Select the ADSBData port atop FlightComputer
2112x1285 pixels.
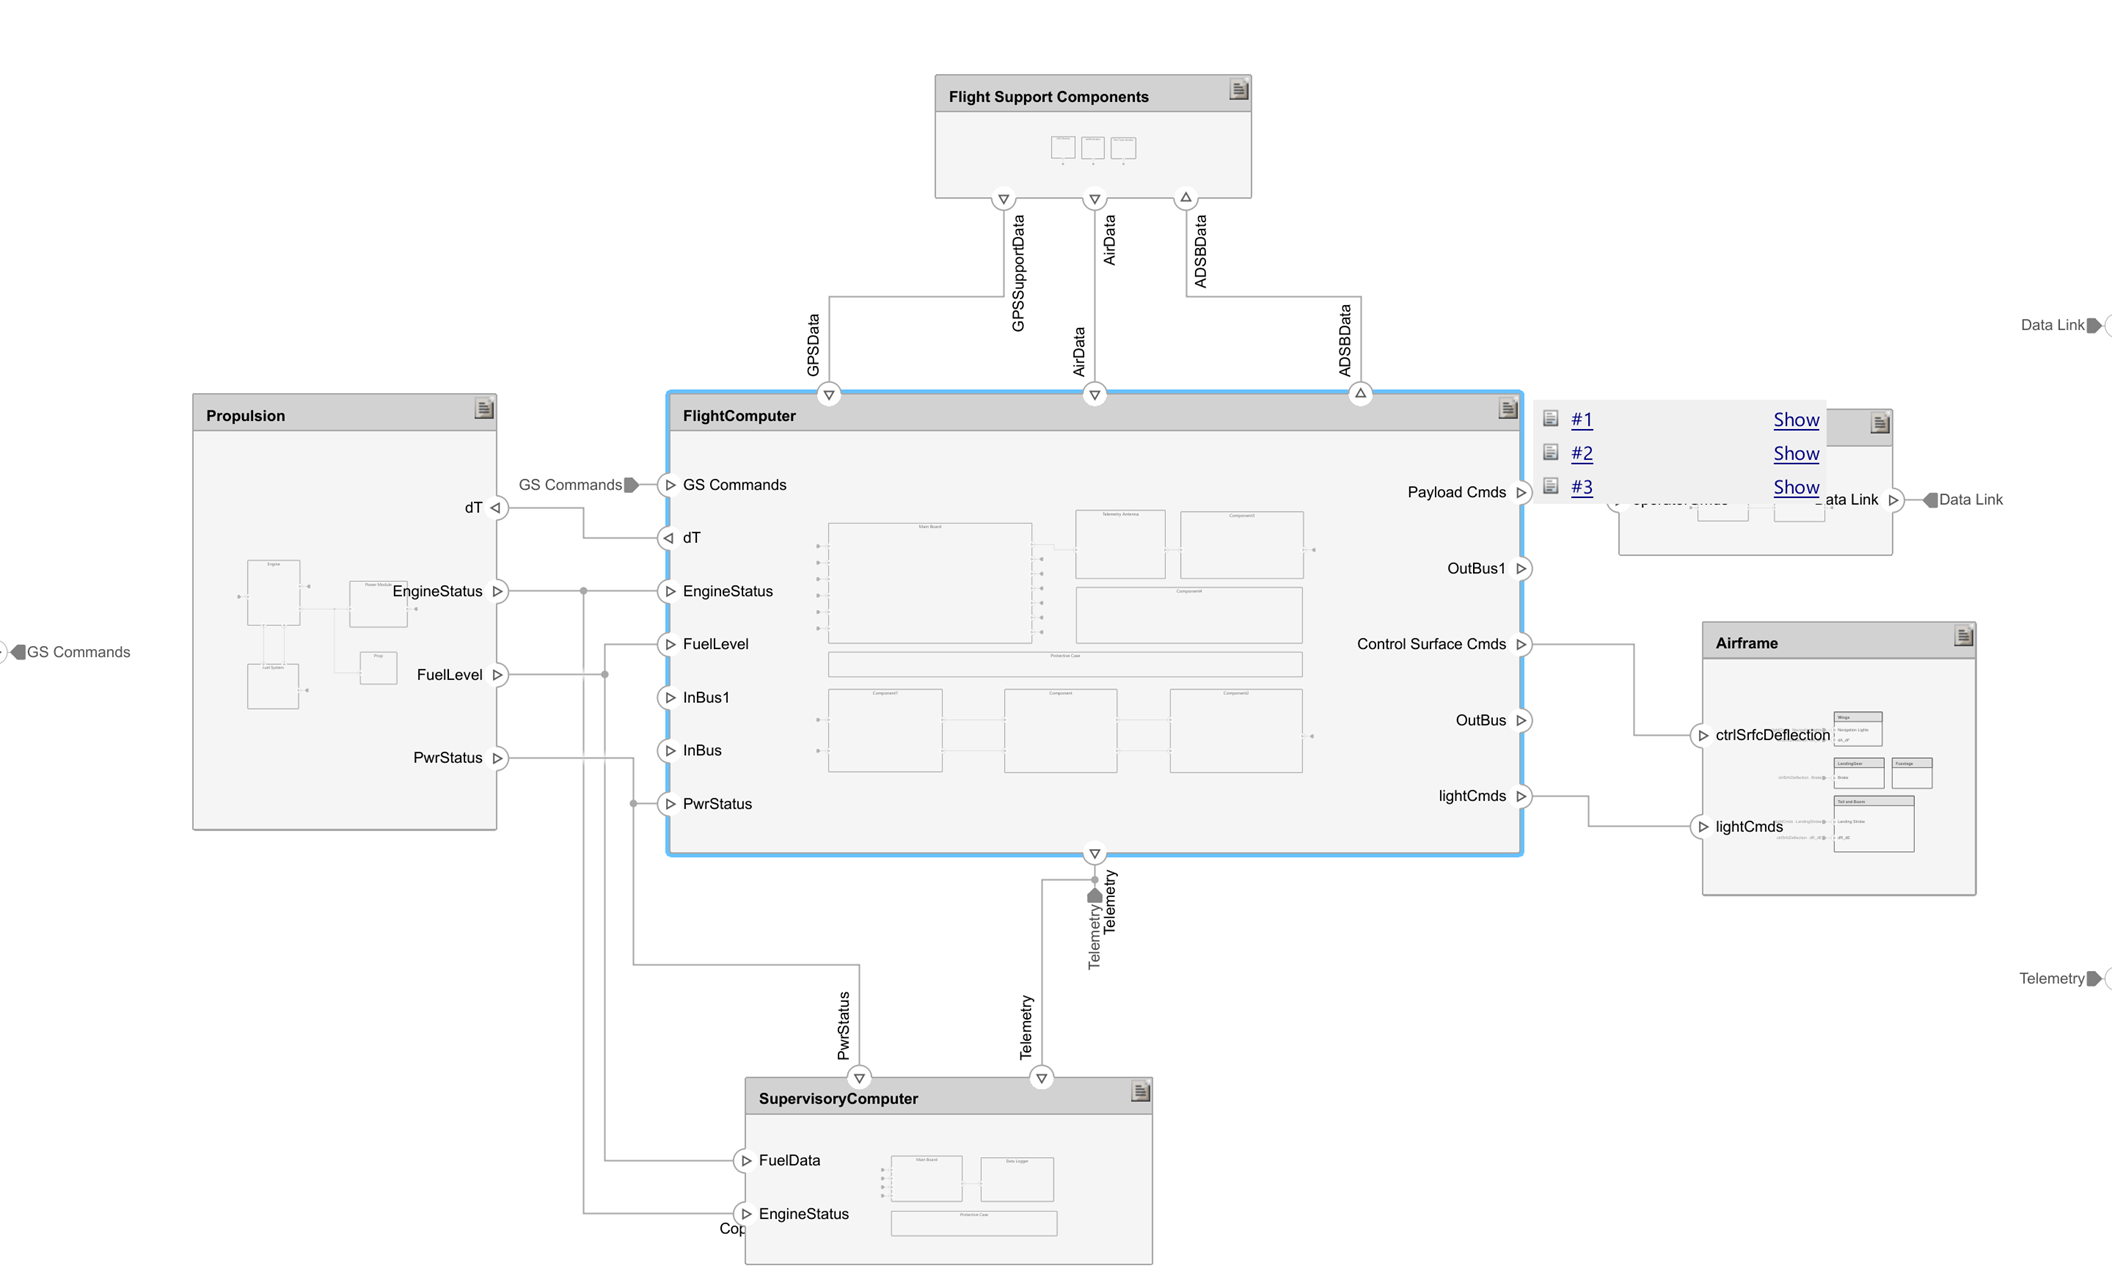pyautogui.click(x=1360, y=394)
